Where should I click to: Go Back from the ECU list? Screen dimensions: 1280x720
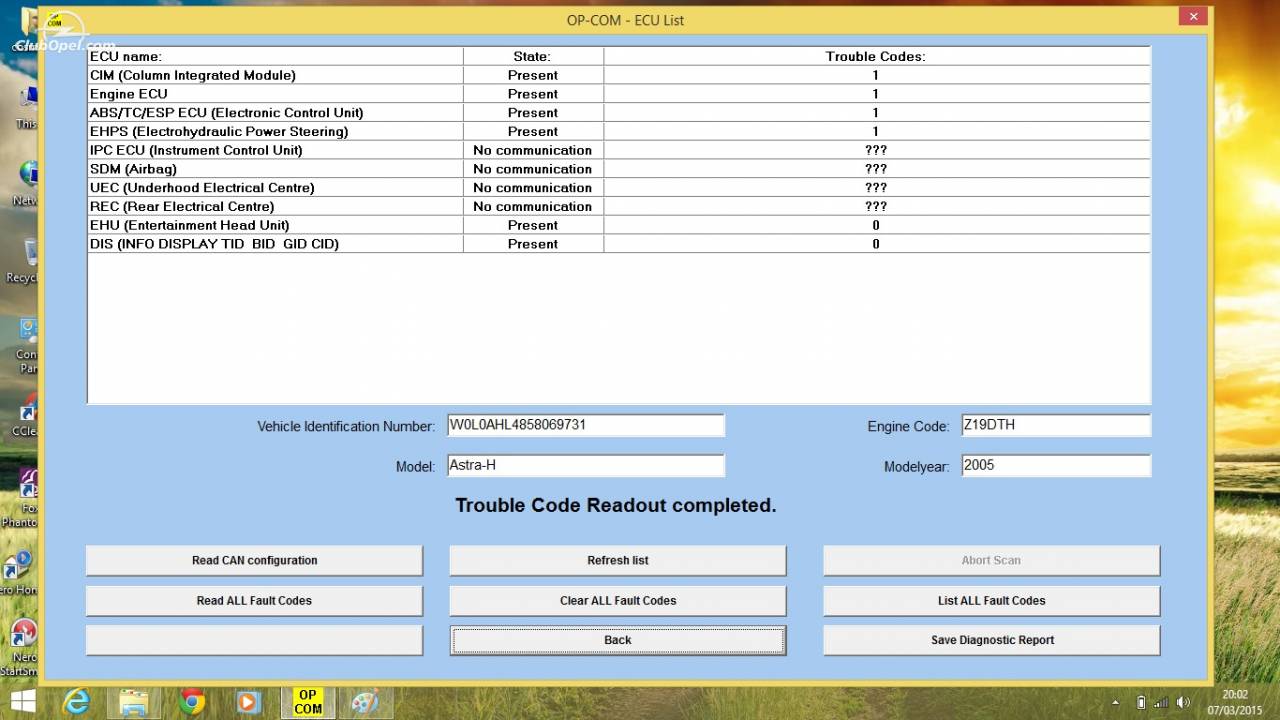618,640
